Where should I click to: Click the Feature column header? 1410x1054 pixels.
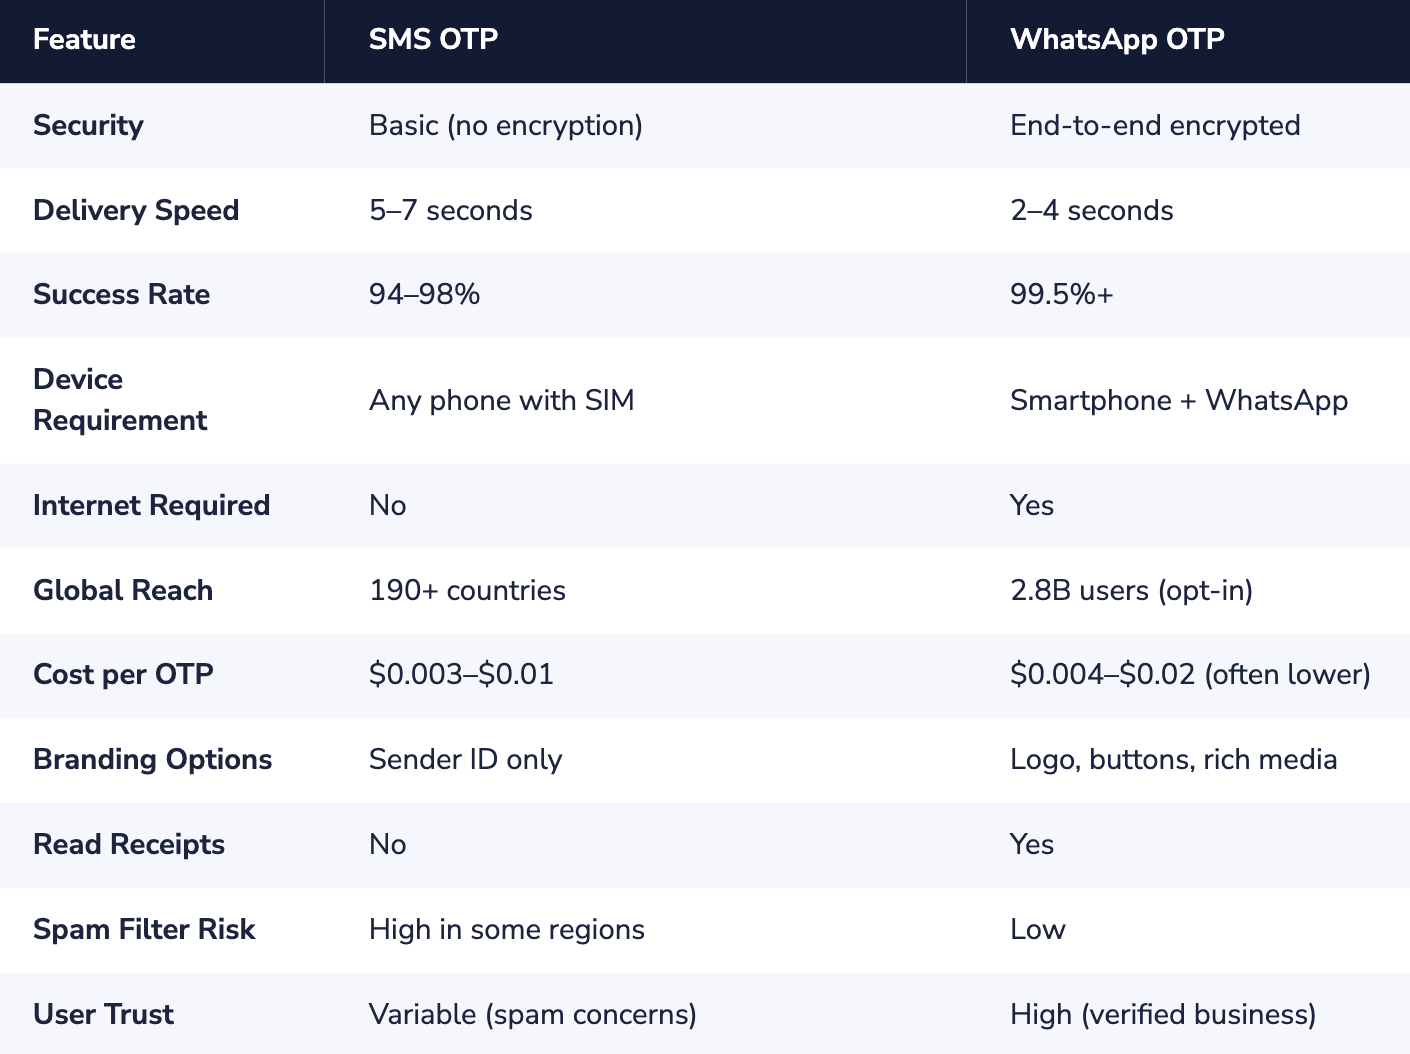[x=84, y=40]
